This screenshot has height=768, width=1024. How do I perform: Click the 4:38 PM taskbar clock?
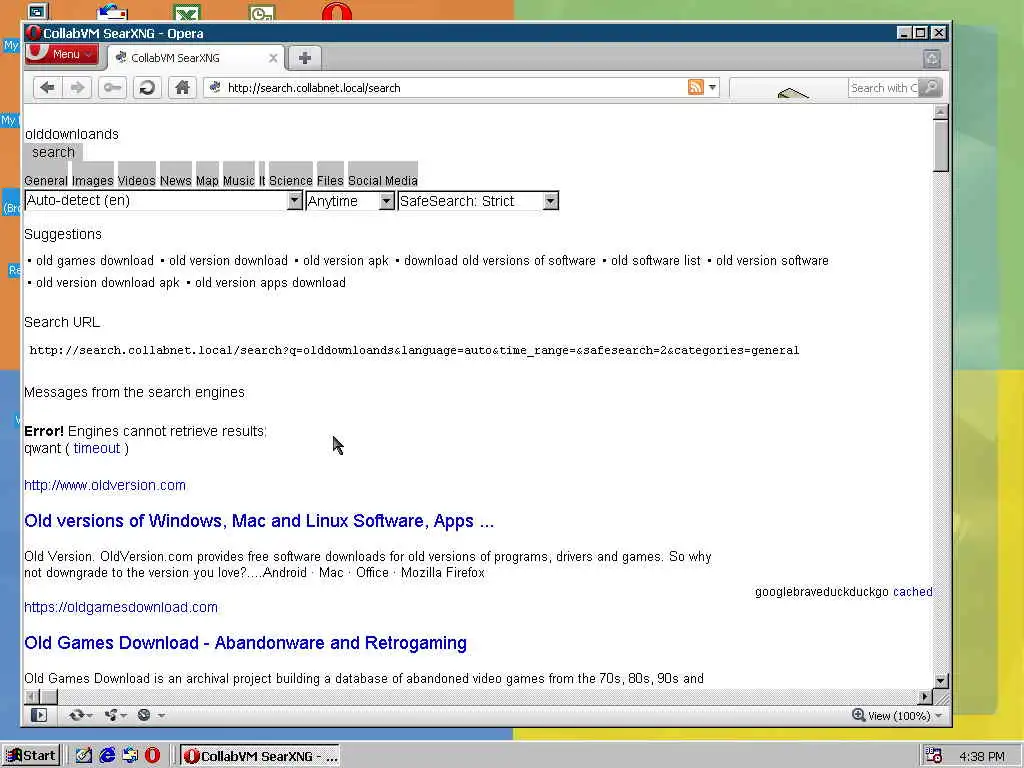[x=982, y=757]
